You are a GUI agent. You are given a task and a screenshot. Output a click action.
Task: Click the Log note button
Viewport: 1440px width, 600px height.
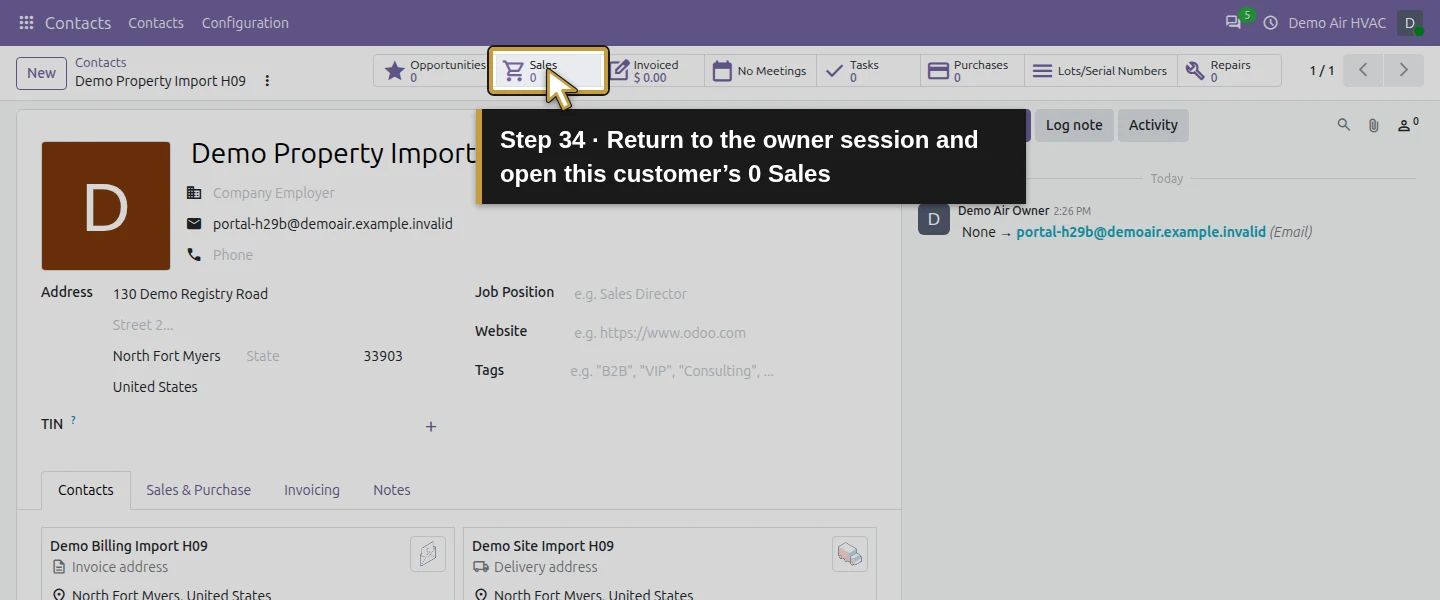click(1074, 125)
